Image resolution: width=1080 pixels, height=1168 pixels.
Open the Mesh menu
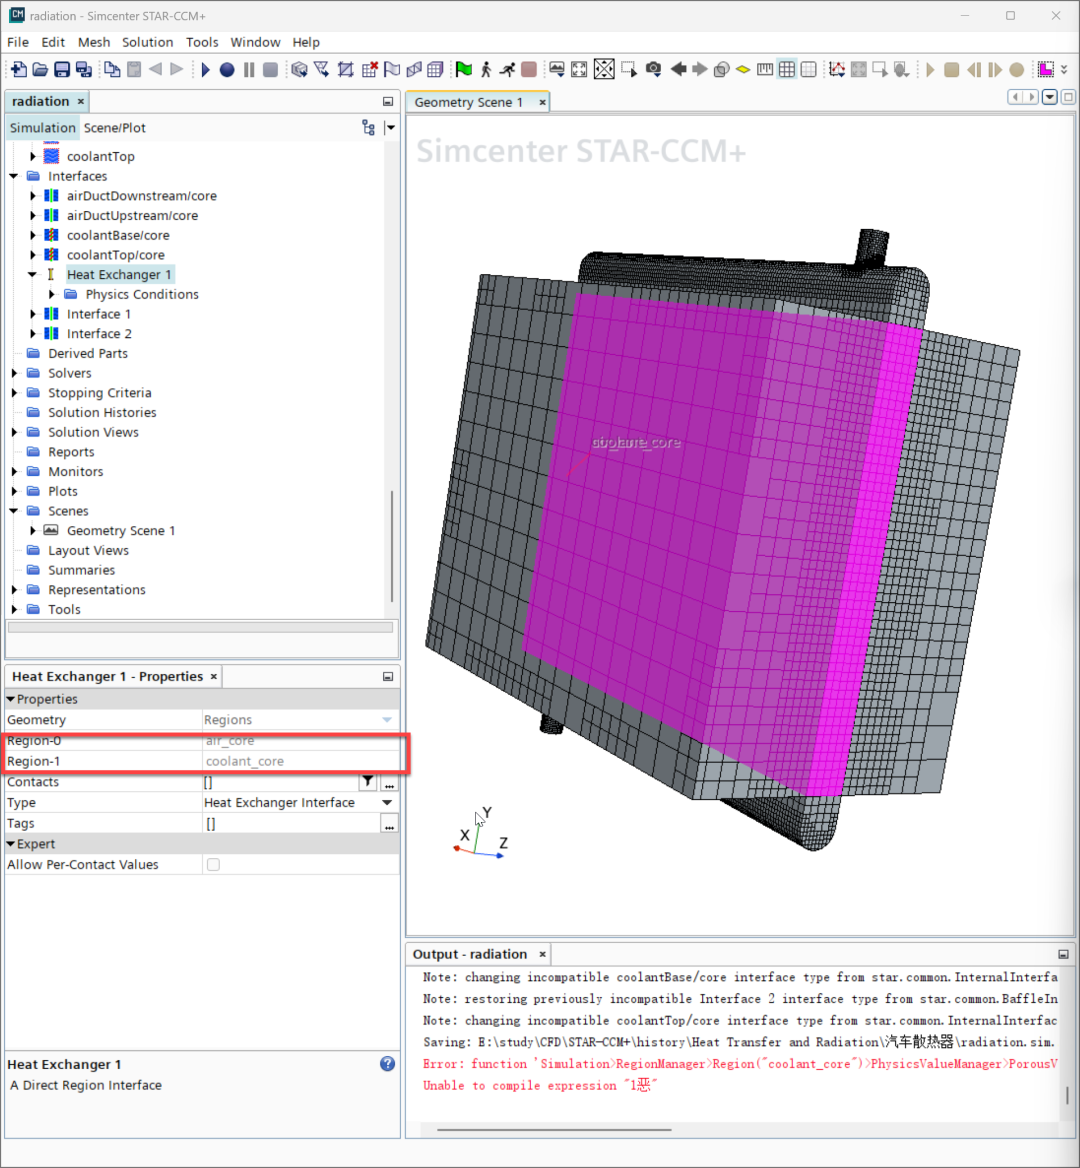[x=94, y=42]
